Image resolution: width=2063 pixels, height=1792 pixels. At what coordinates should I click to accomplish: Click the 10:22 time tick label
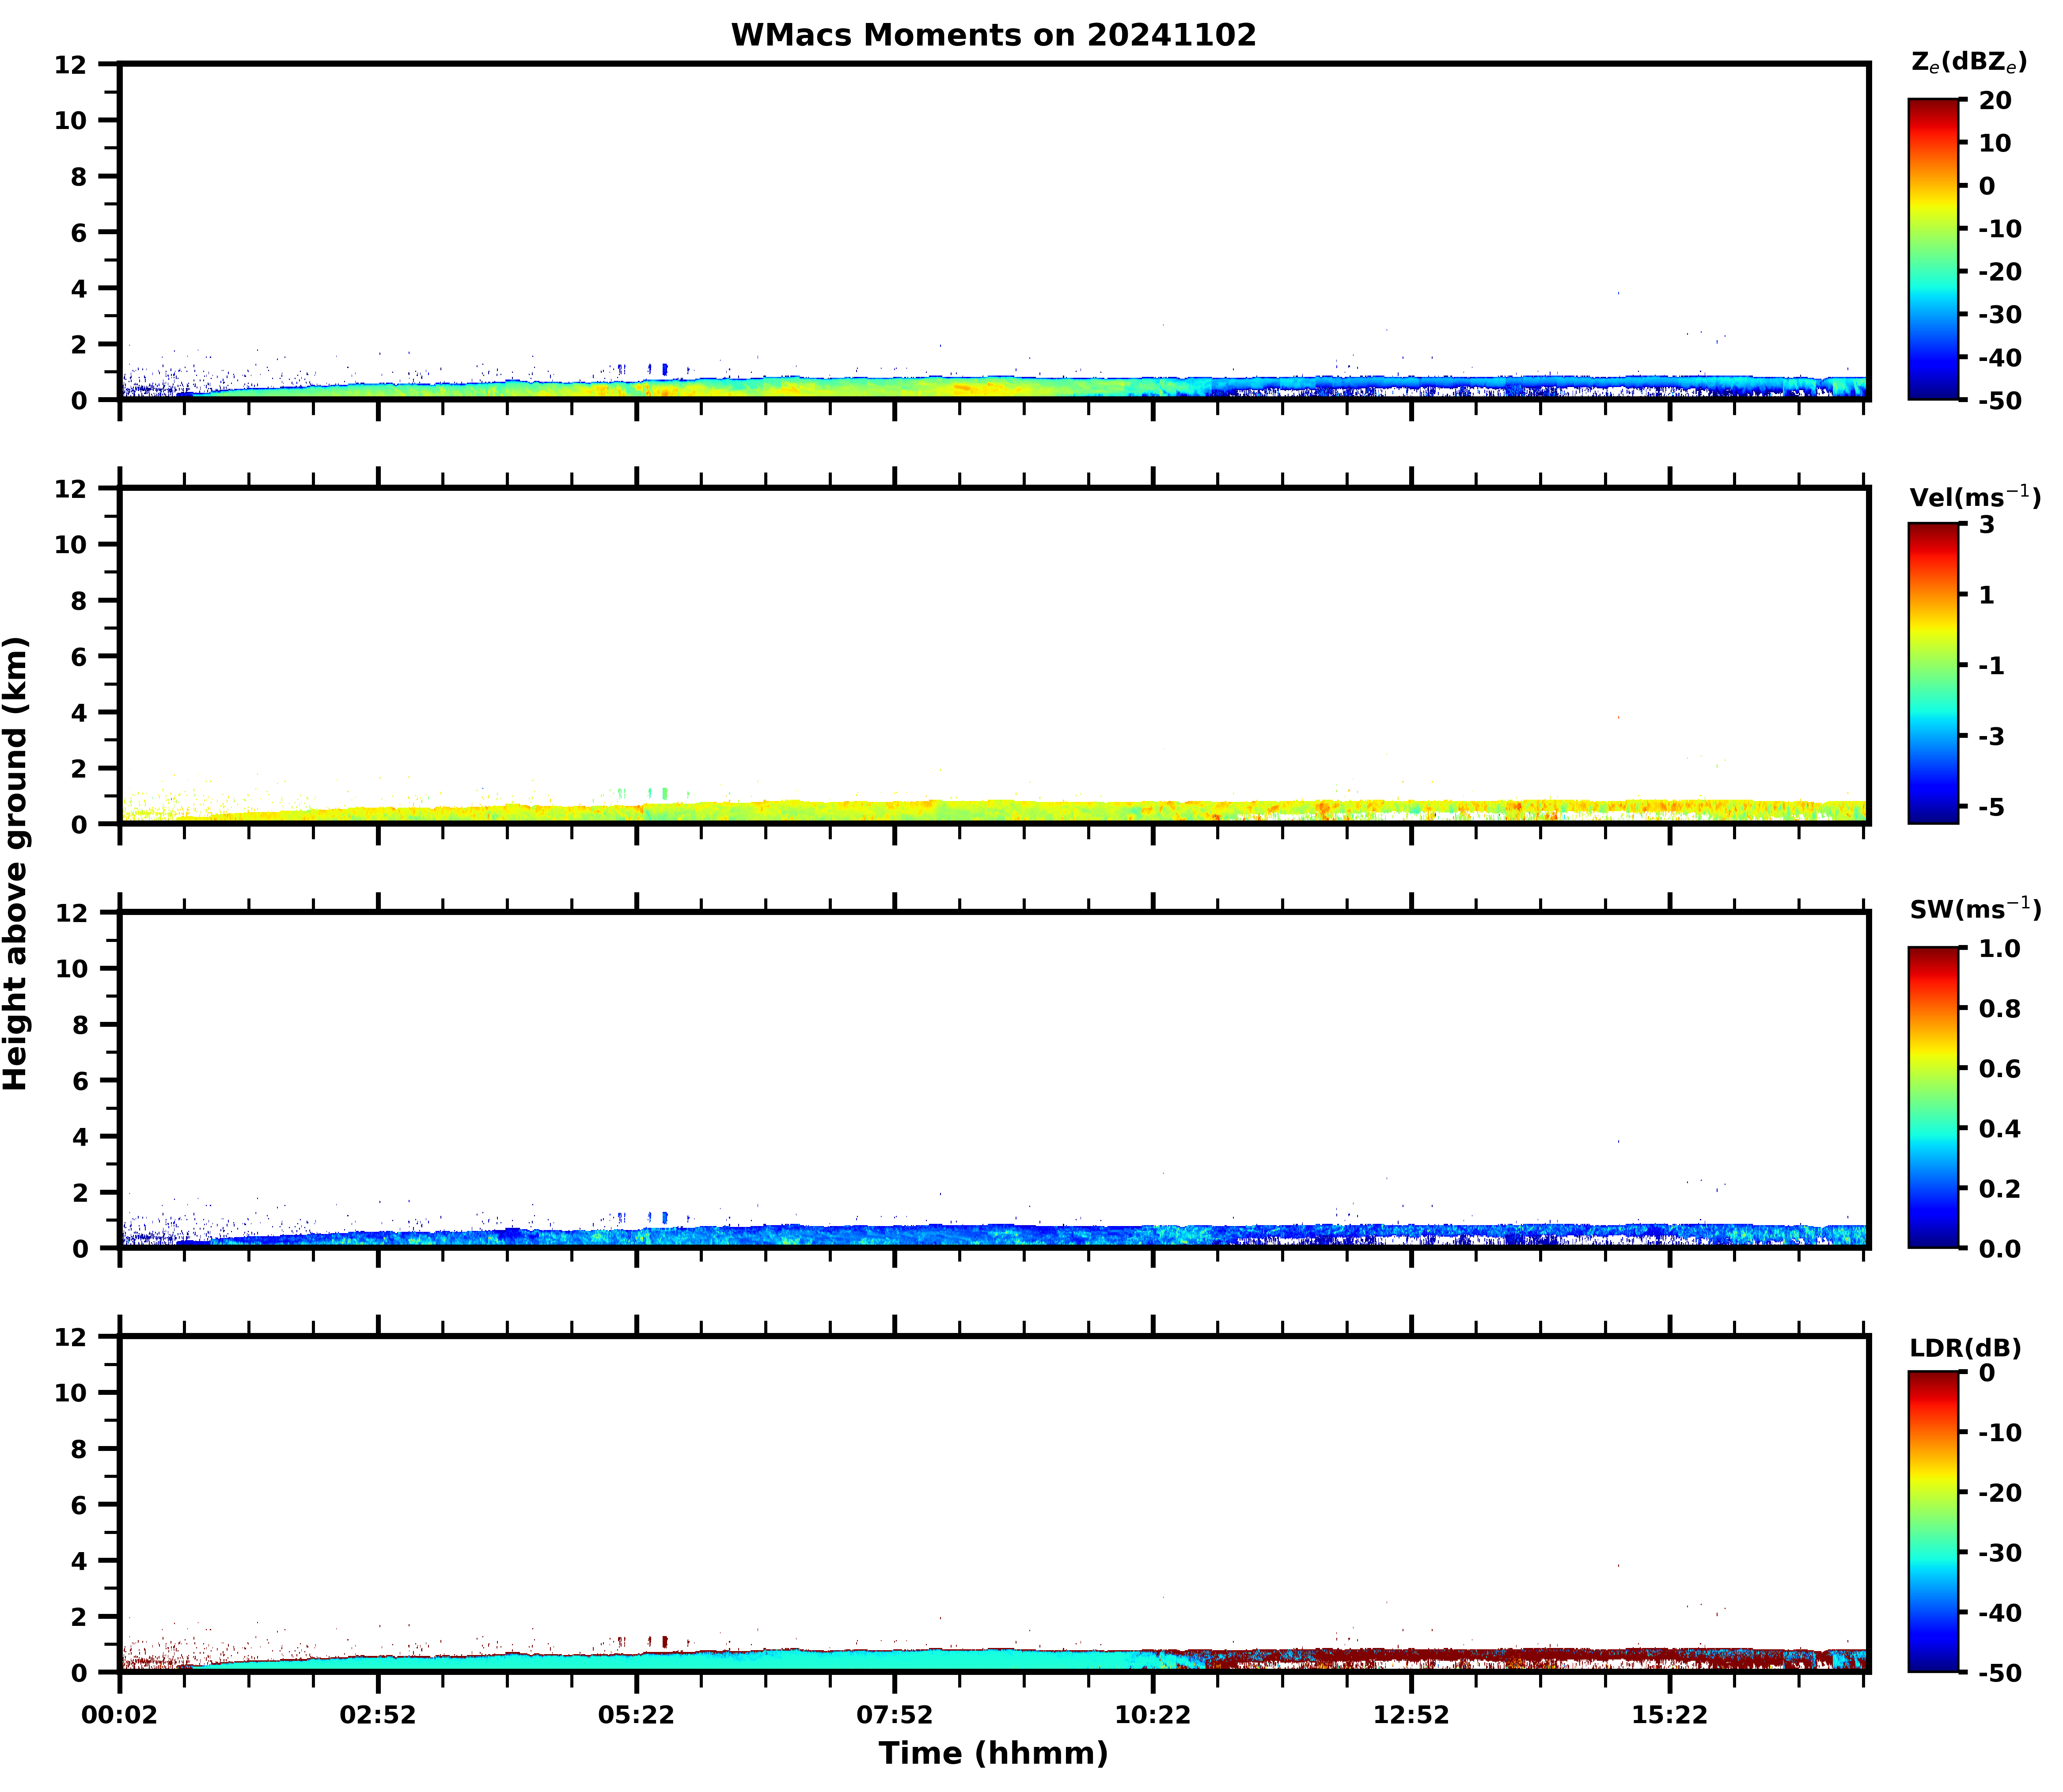tap(1152, 1716)
